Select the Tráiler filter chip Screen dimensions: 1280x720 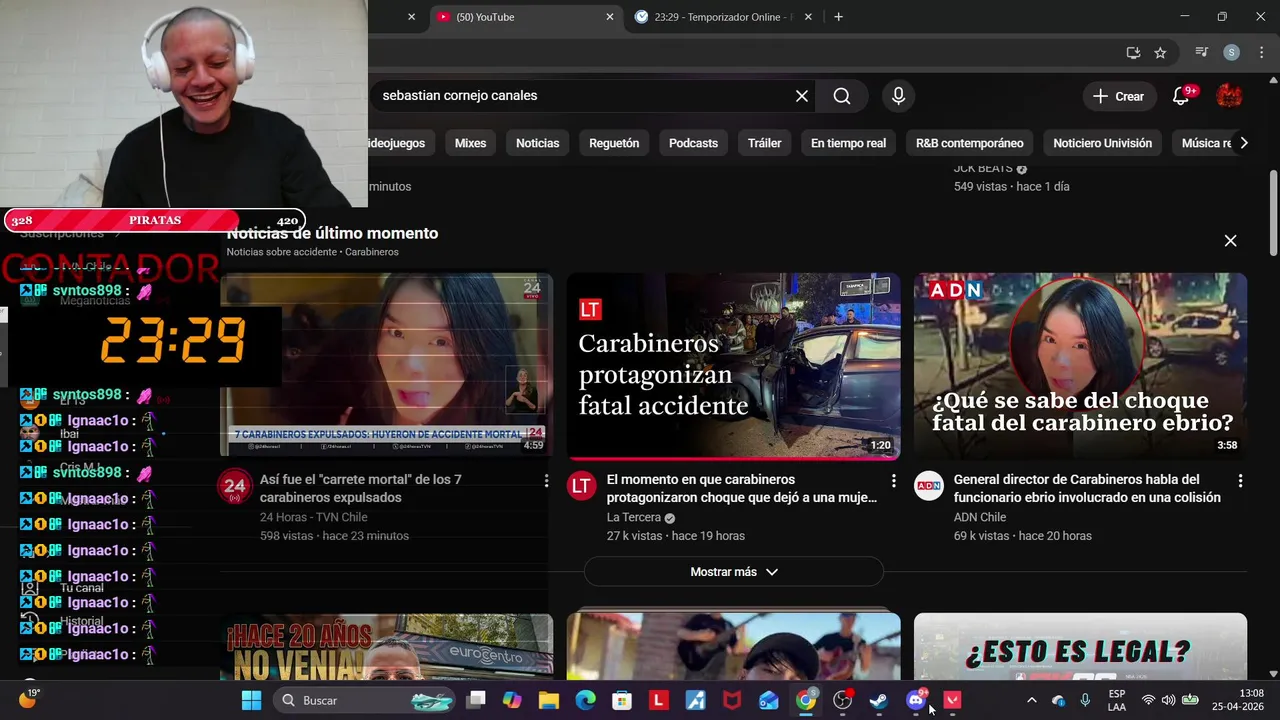(764, 143)
